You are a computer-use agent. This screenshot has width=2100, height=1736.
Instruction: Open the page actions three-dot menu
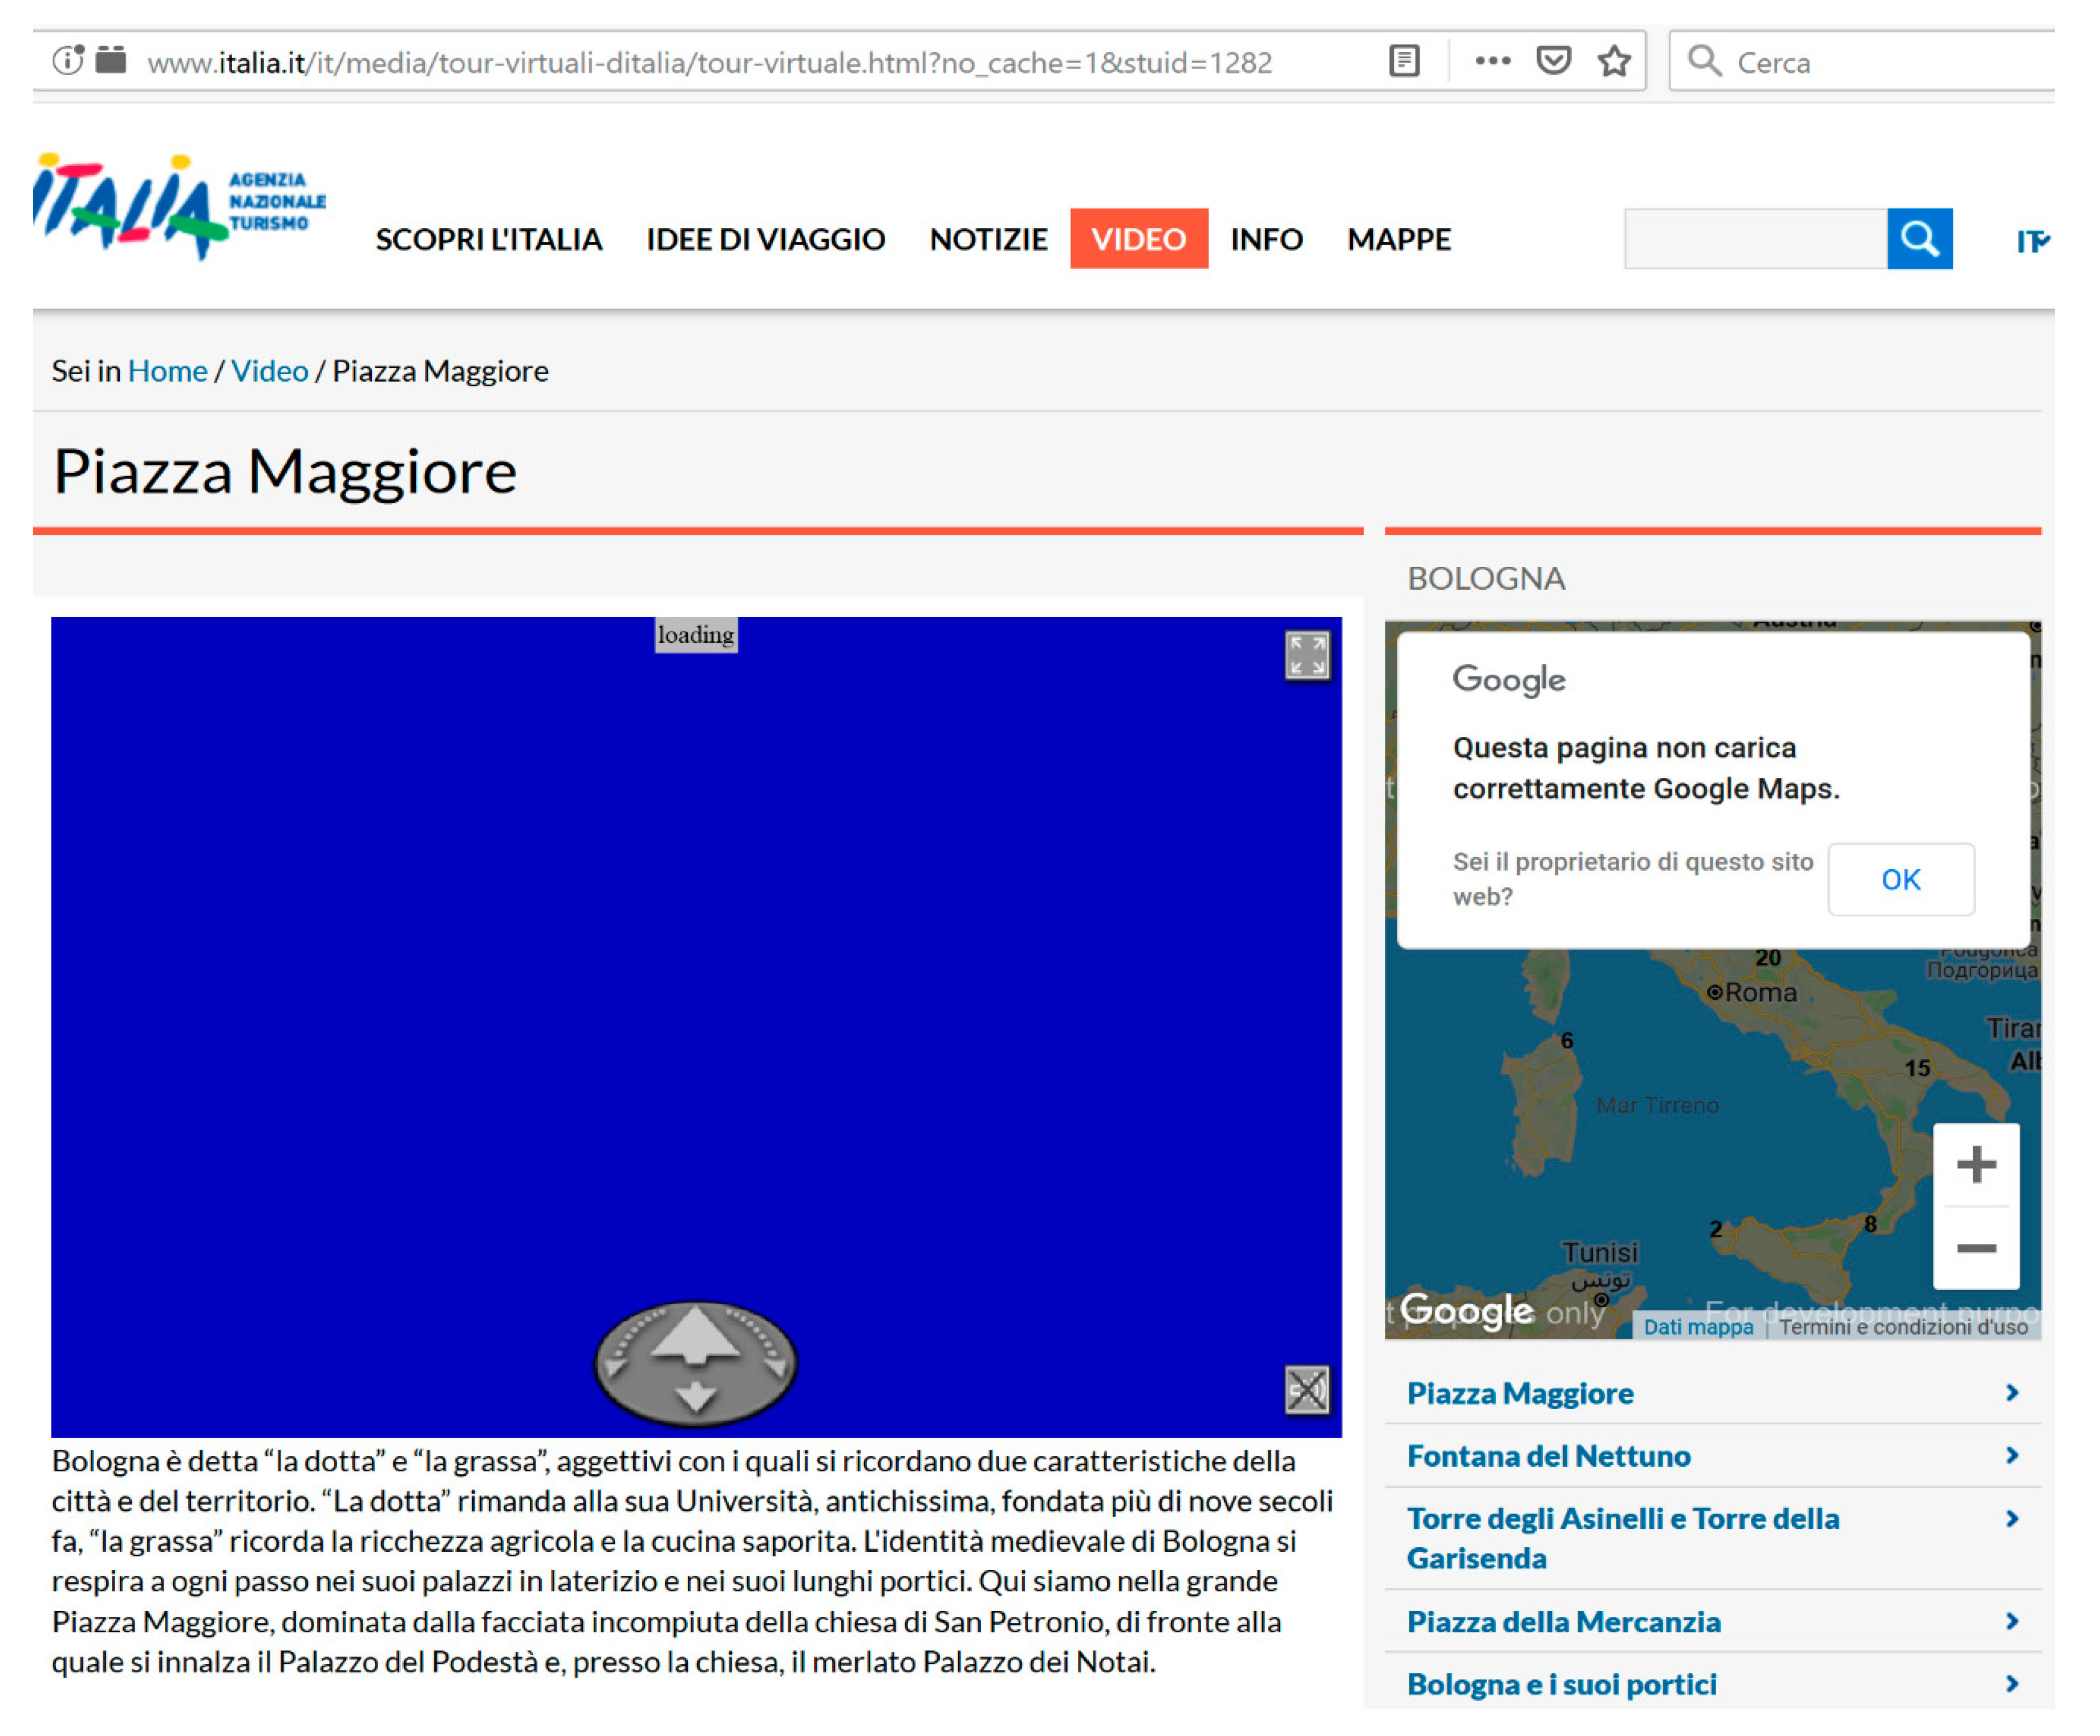point(1492,61)
